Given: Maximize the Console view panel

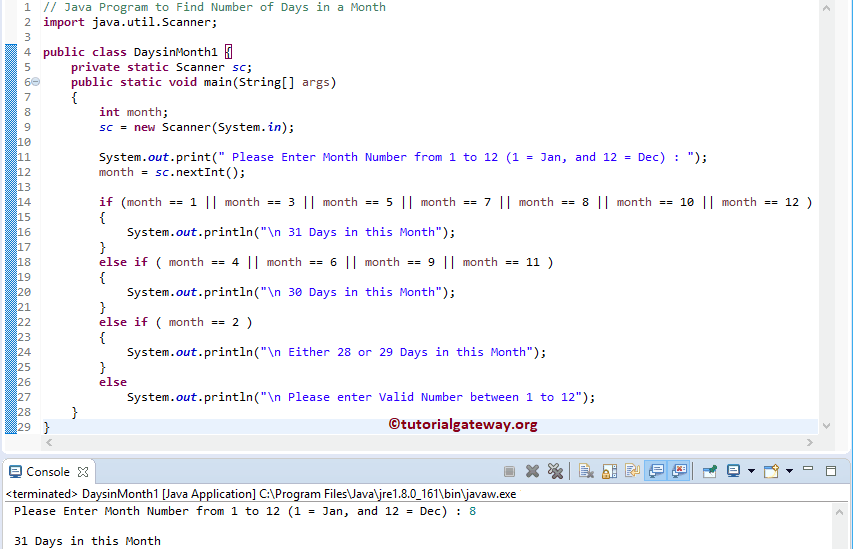Looking at the screenshot, I should [x=831, y=471].
